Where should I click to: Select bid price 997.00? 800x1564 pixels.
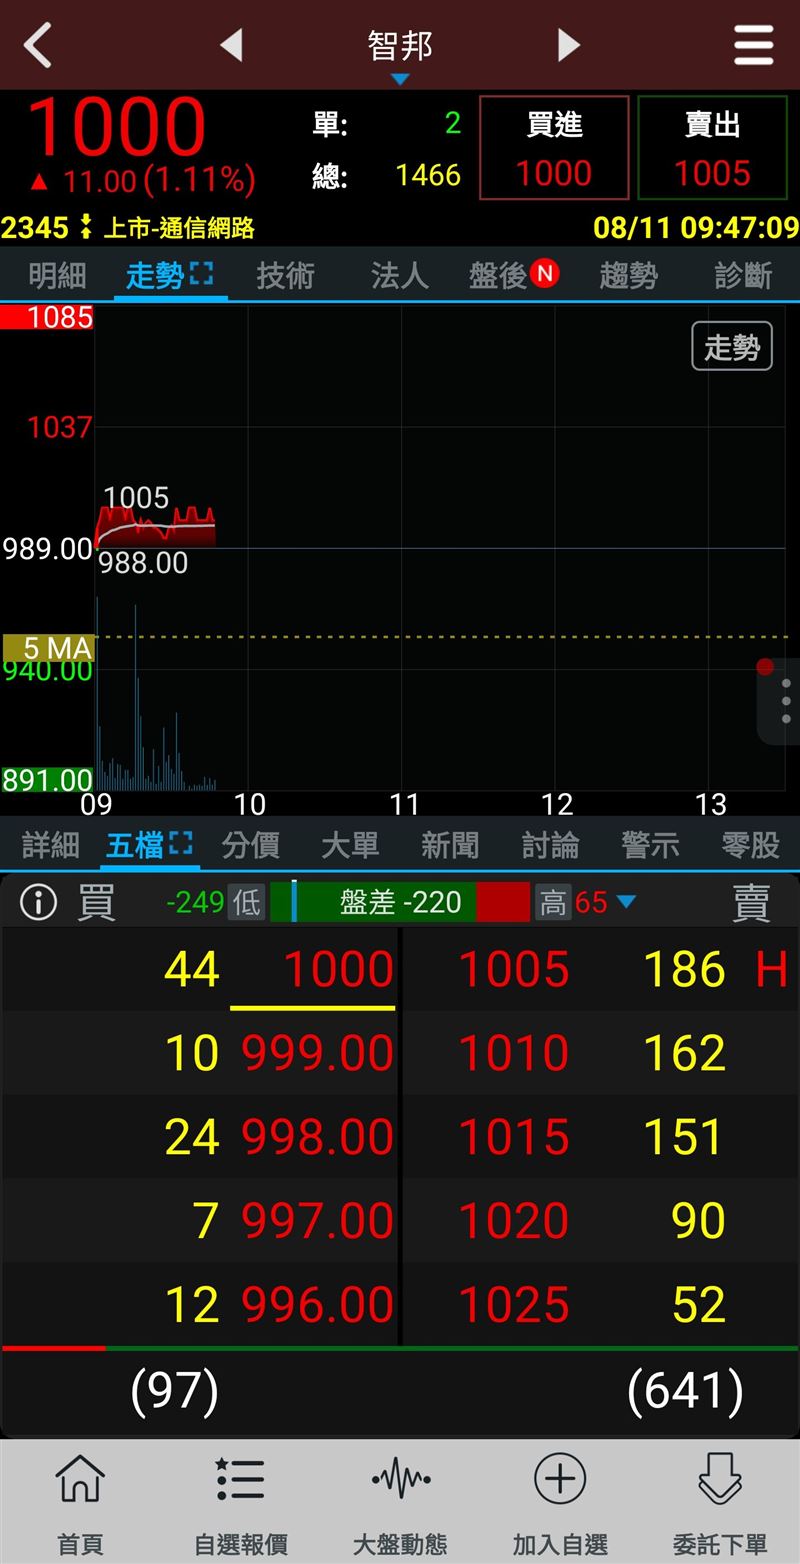point(318,1222)
